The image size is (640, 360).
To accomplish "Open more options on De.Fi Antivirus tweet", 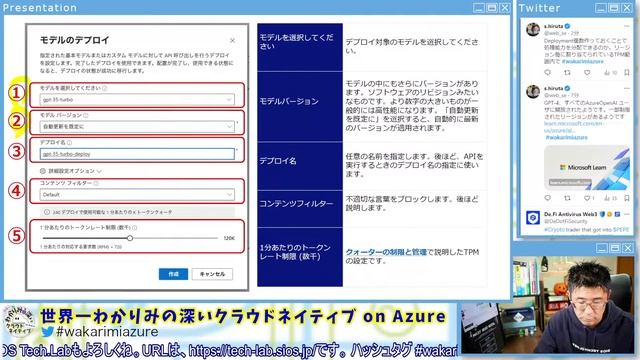I will click(x=627, y=214).
